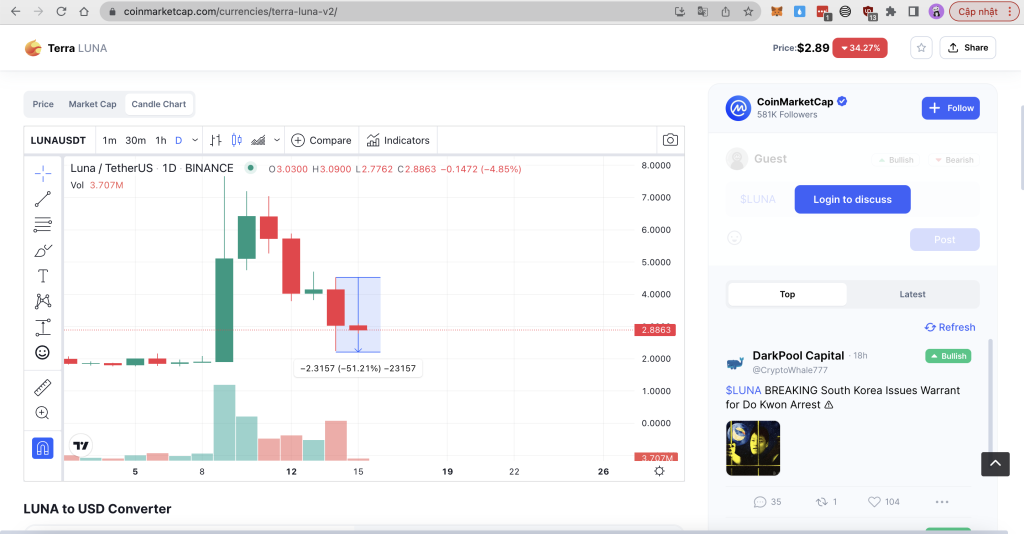The height and width of the screenshot is (534, 1024).
Task: Select the bars chart style icon
Action: click(216, 140)
